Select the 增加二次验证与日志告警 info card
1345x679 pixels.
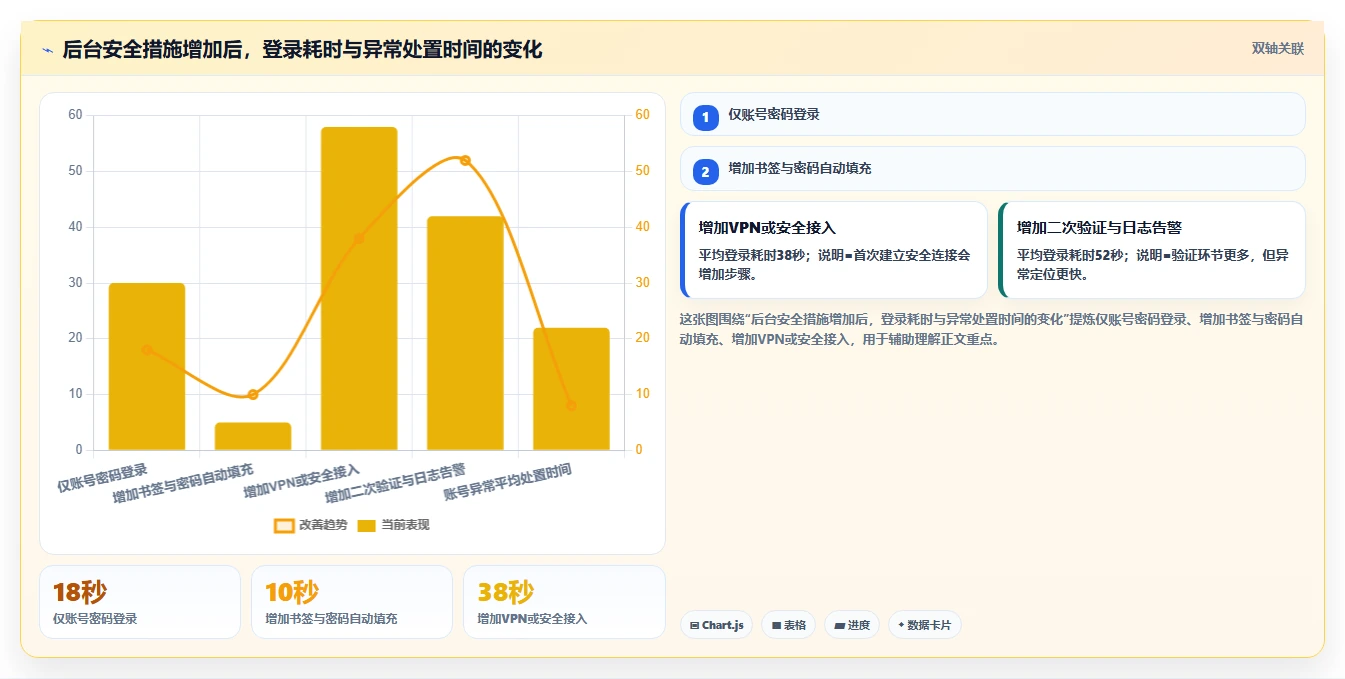pyautogui.click(x=1152, y=250)
